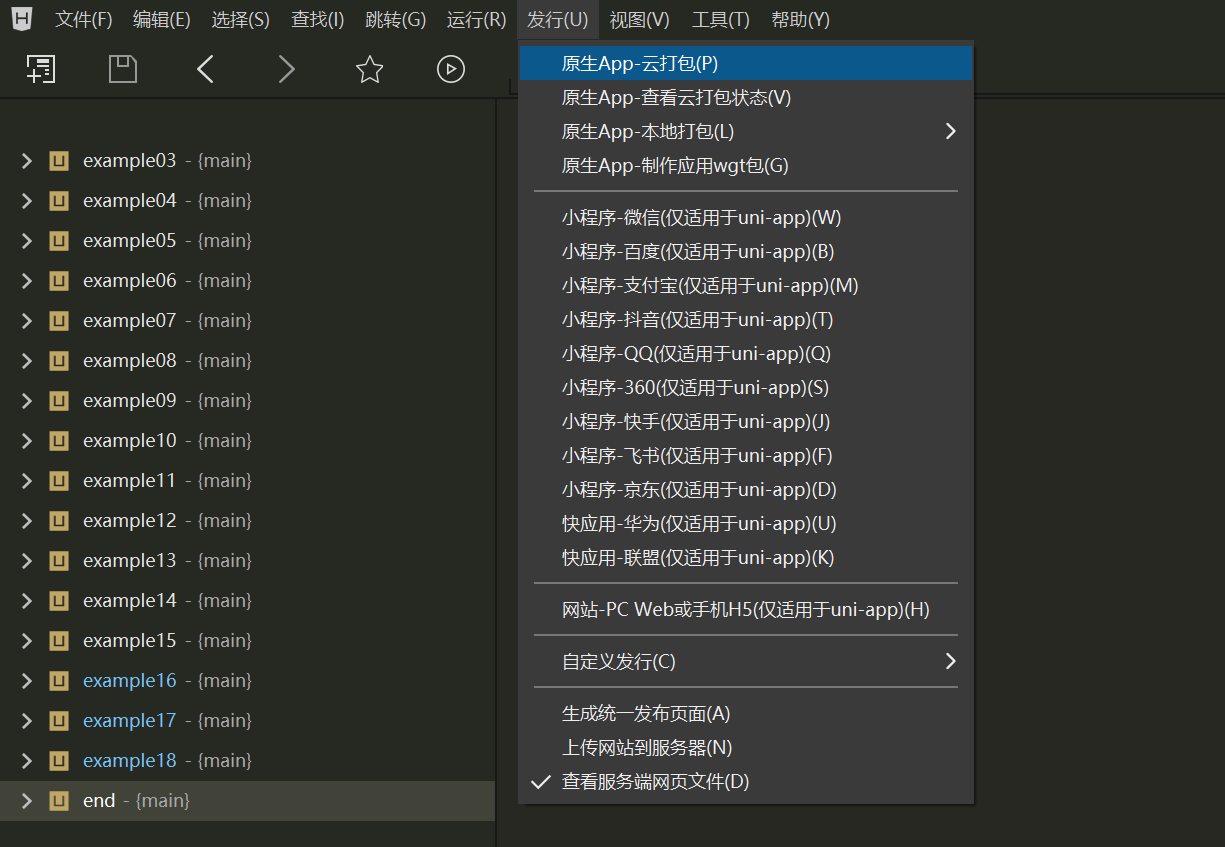1225x847 pixels.
Task: Click the new file toolbar icon
Action: click(x=41, y=69)
